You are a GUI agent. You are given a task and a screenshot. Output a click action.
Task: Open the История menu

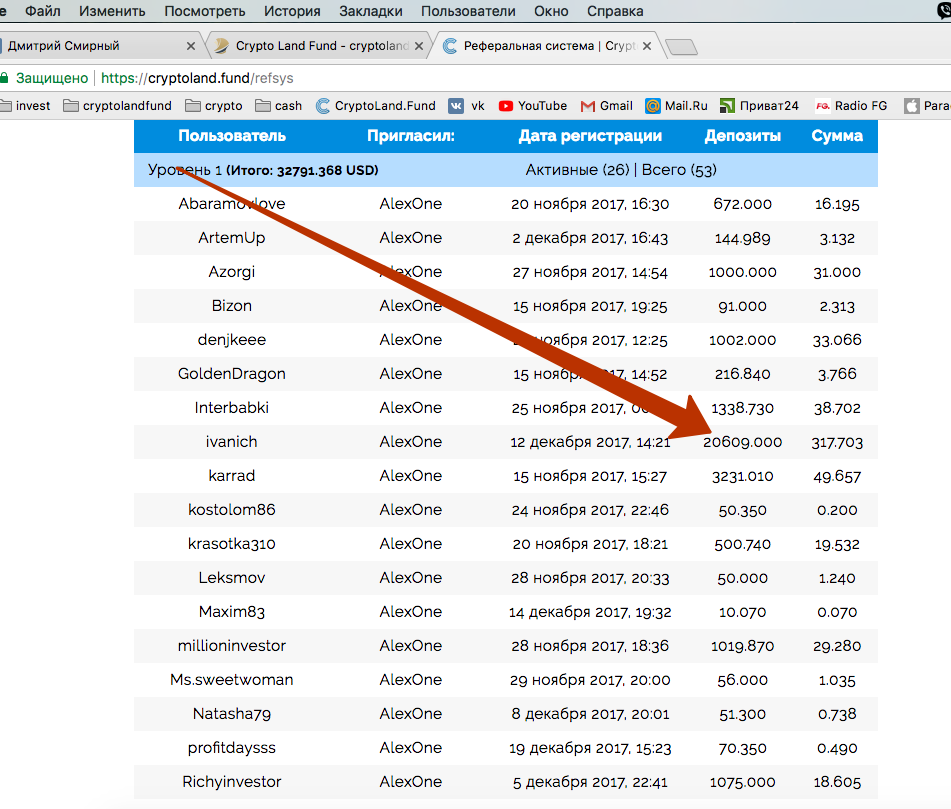coord(292,11)
